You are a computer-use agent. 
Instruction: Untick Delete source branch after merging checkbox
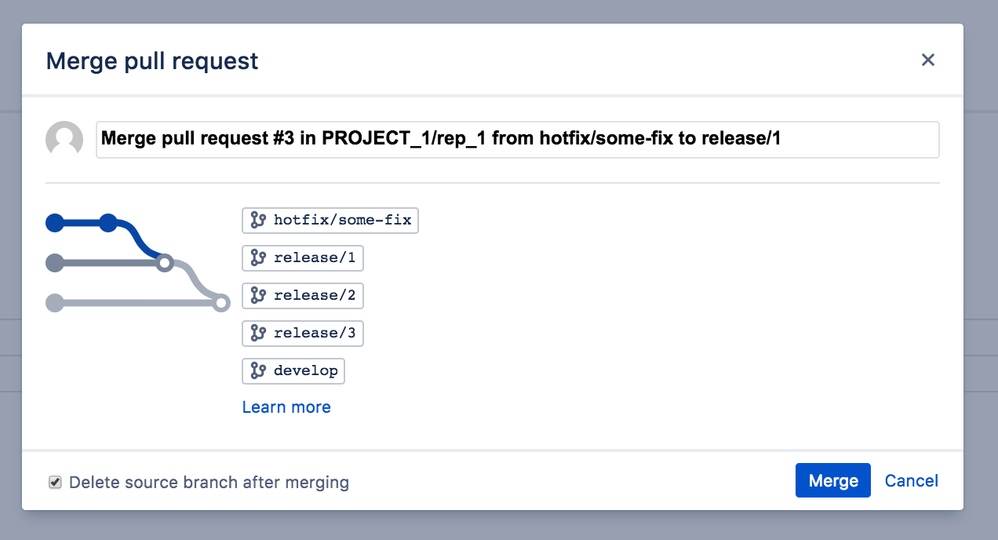point(55,483)
